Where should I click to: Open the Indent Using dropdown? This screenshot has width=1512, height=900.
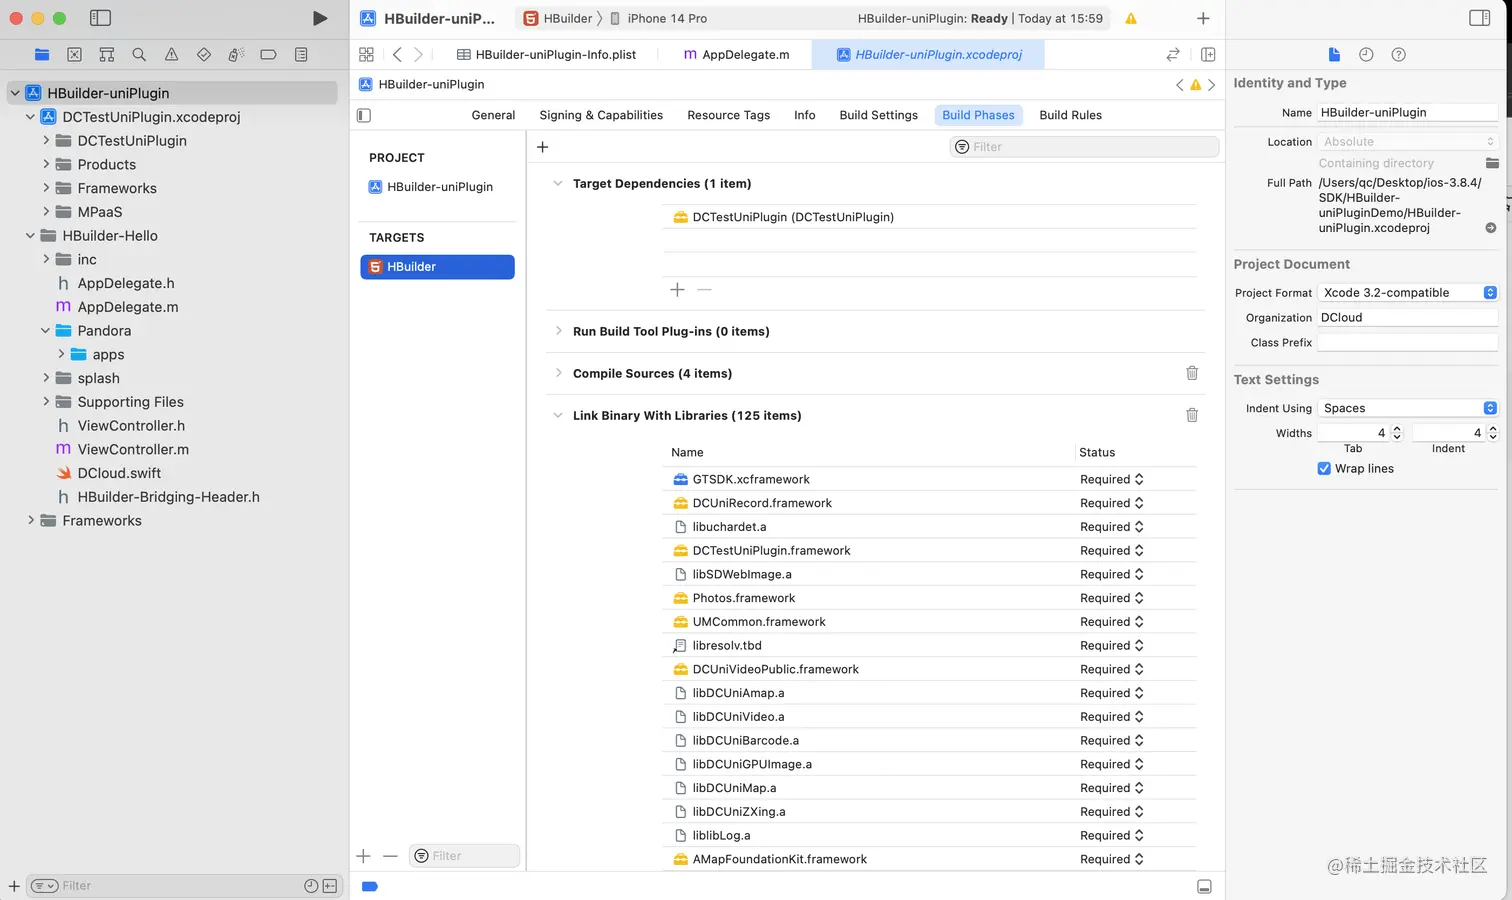tap(1408, 408)
